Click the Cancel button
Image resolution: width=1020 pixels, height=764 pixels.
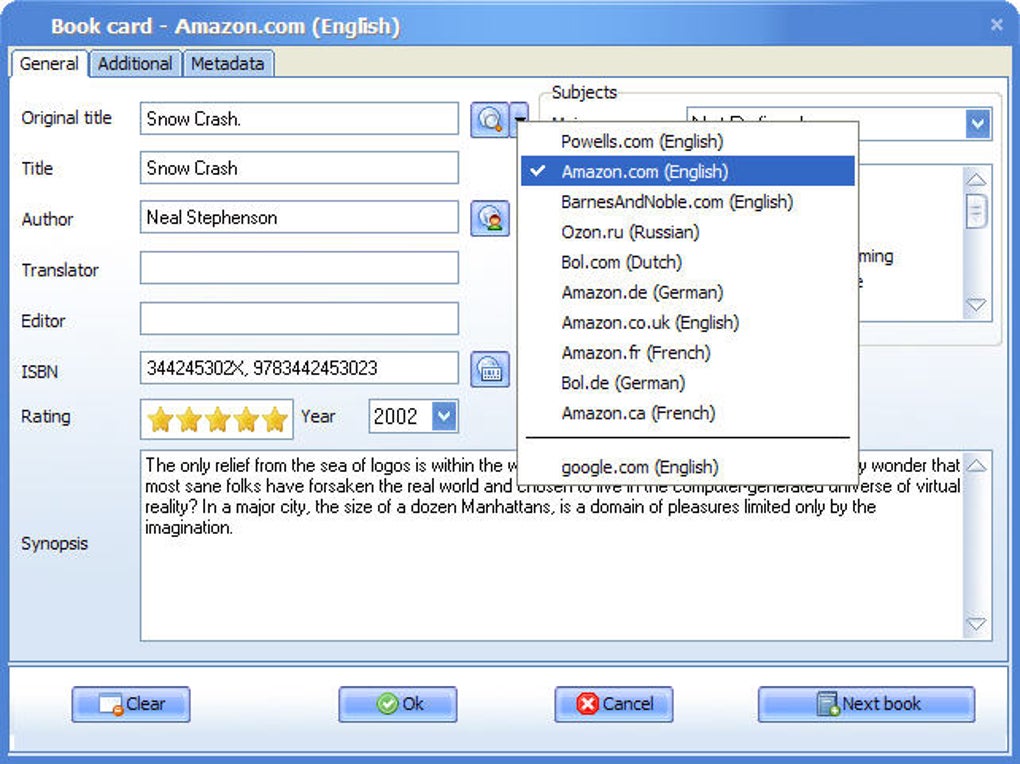pyautogui.click(x=613, y=704)
